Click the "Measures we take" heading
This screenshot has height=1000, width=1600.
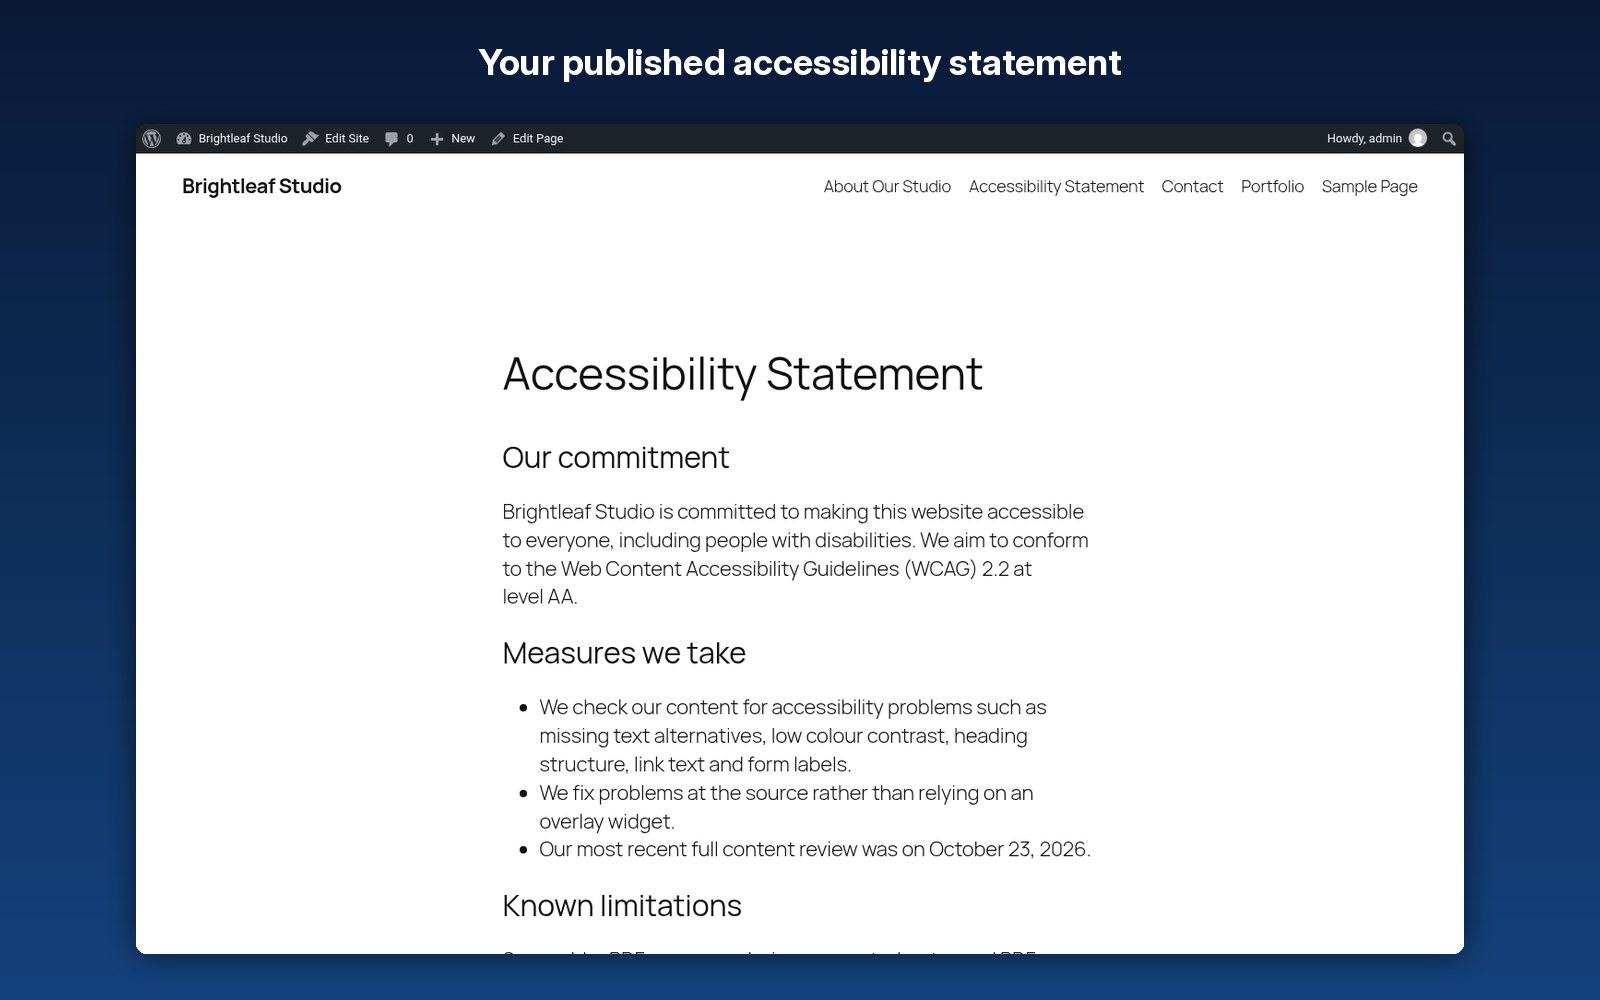tap(624, 653)
